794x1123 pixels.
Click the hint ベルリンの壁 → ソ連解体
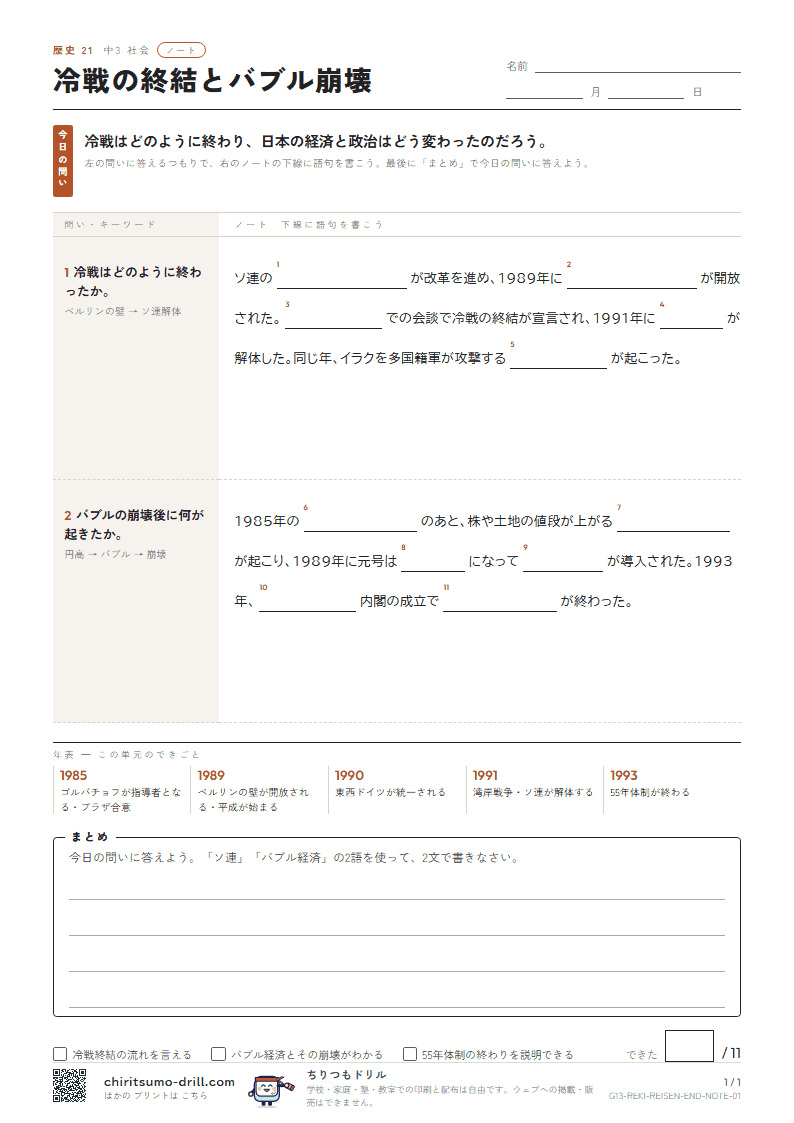123,312
